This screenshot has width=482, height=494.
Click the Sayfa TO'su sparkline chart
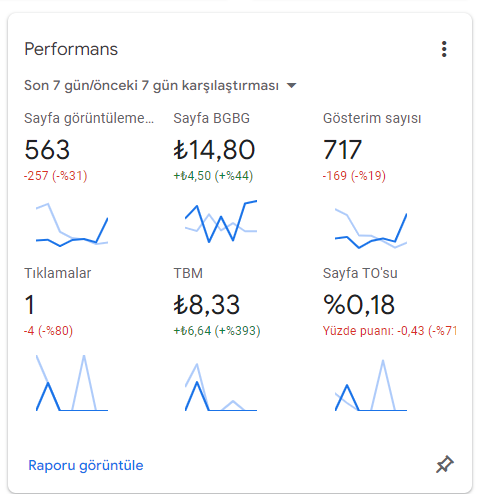coord(371,385)
